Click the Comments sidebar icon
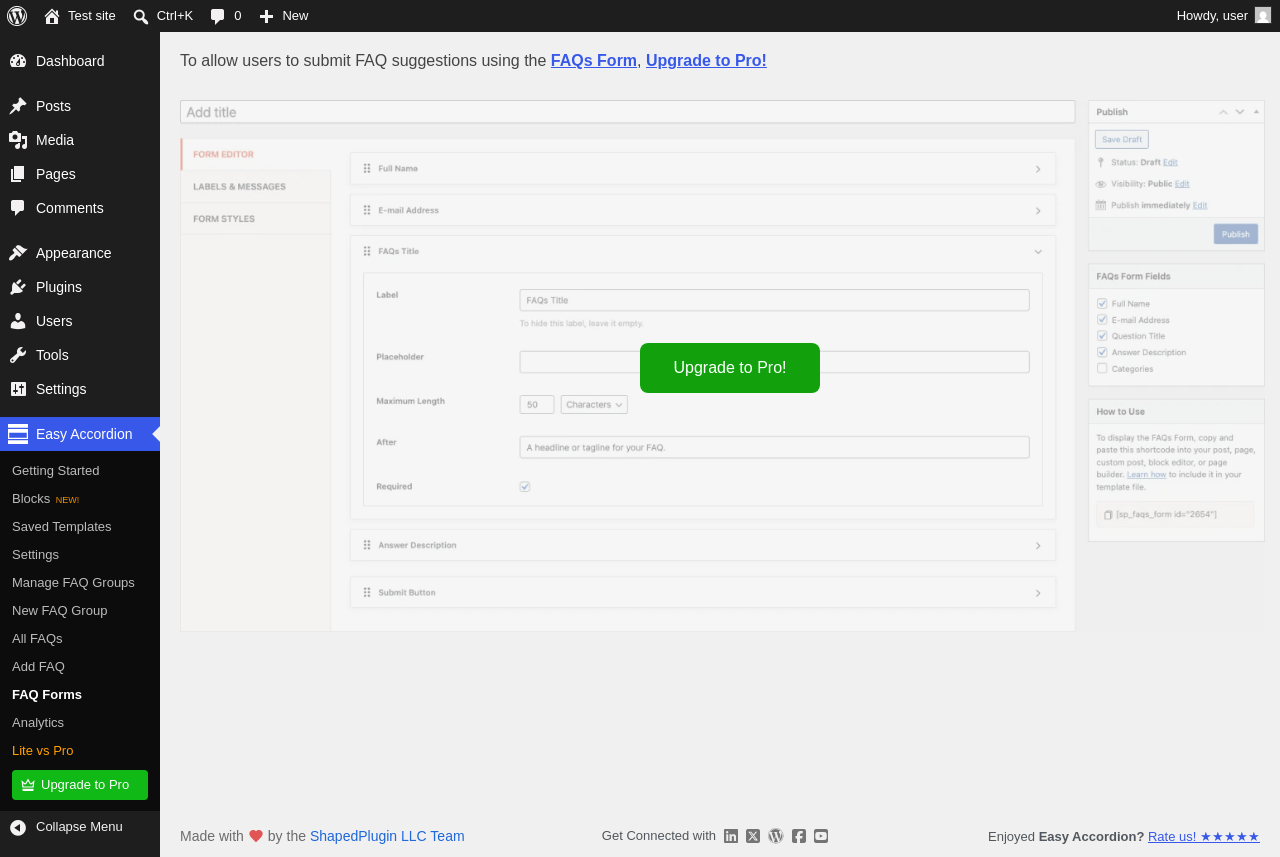 pyautogui.click(x=18, y=208)
